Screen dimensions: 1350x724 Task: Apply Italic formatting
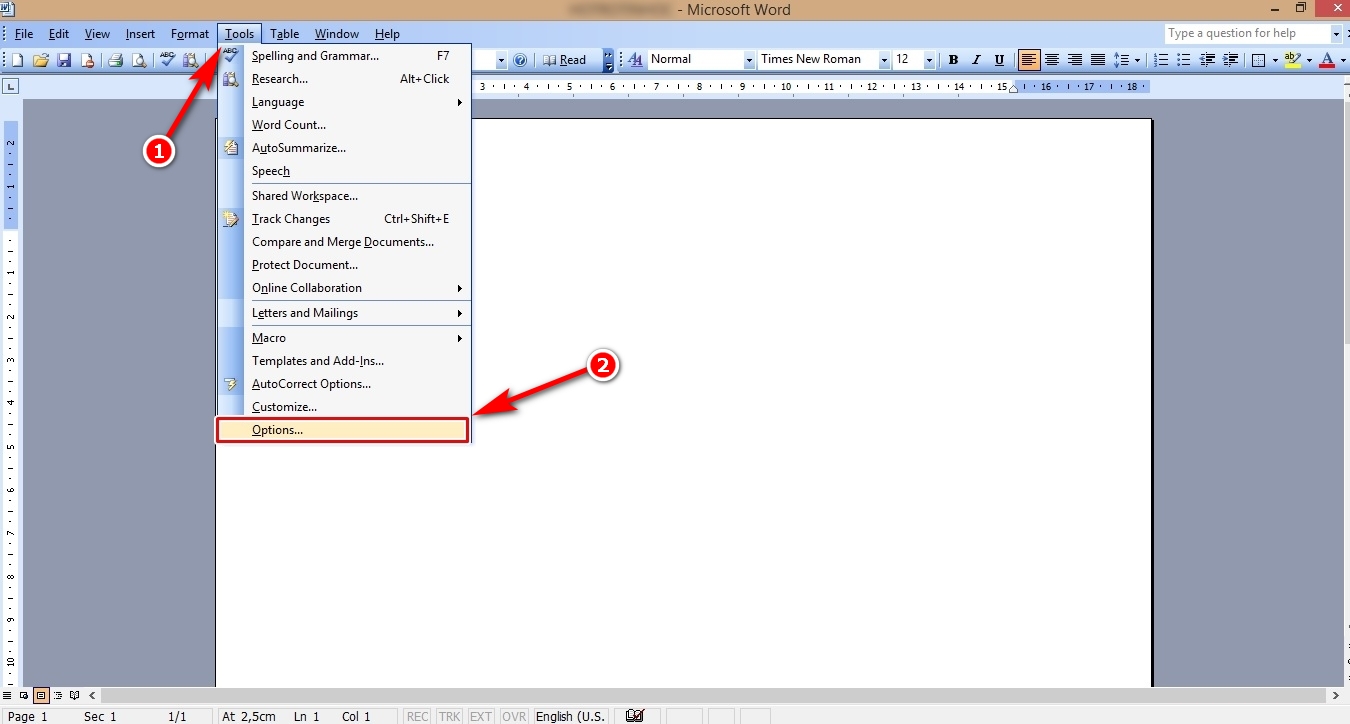(976, 60)
